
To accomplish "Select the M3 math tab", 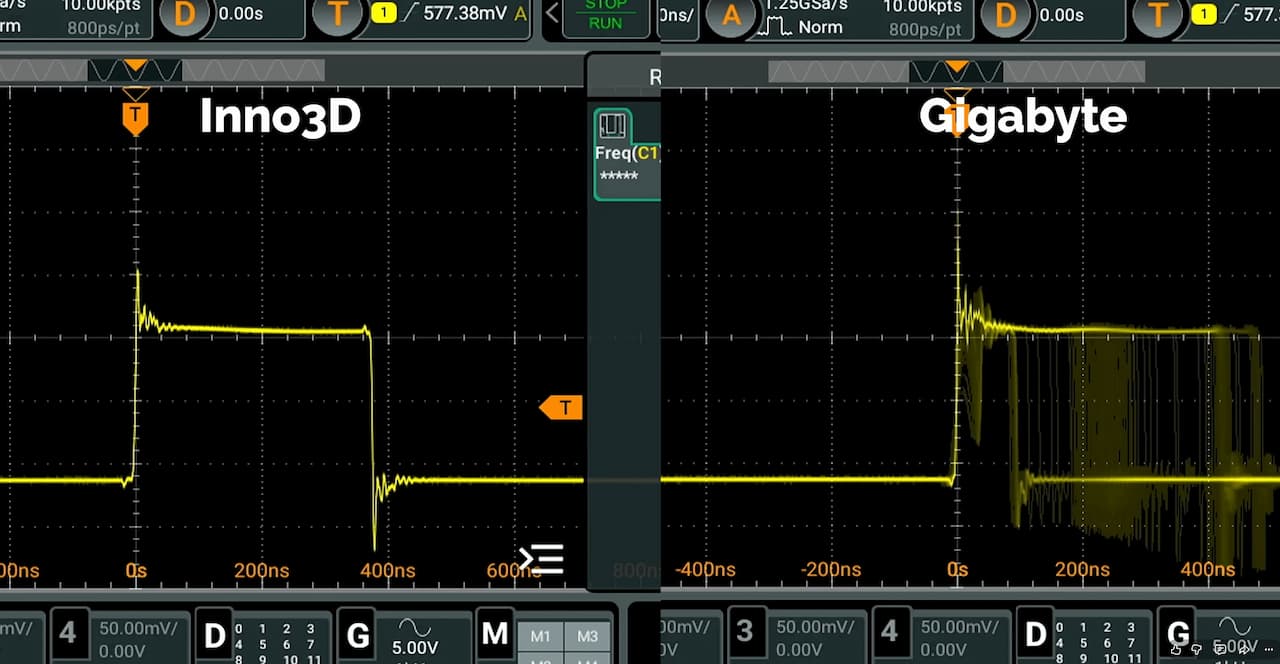I will tap(587, 636).
